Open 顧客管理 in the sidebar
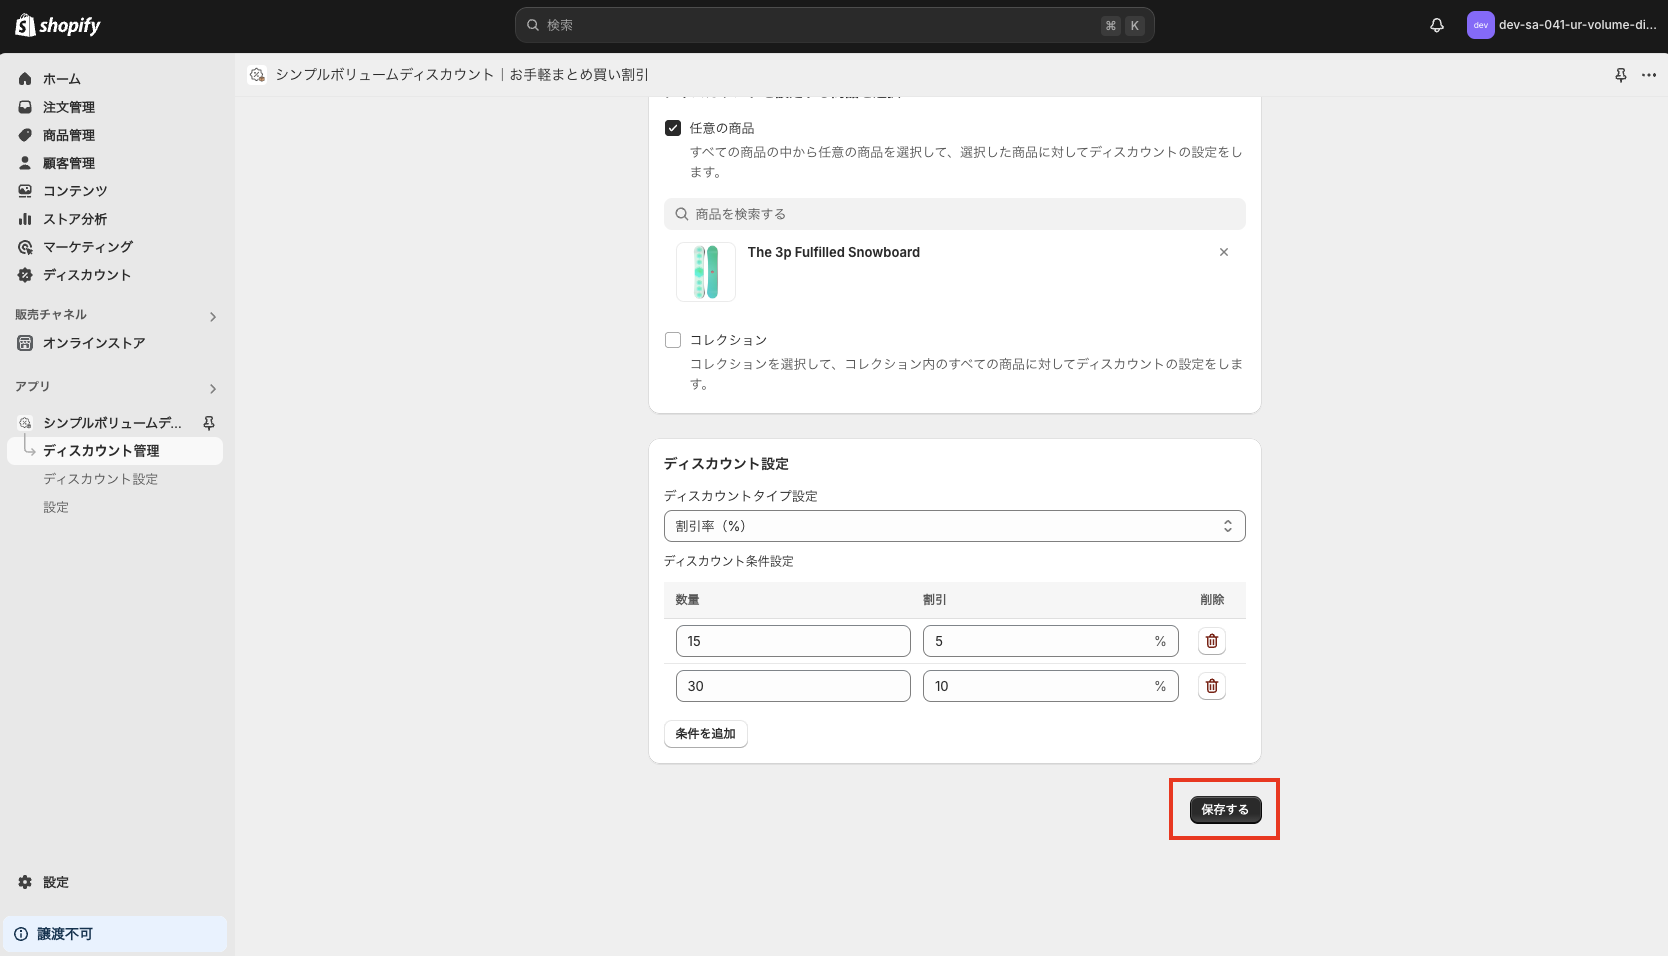Screen dimensions: 1668x956 tap(69, 163)
